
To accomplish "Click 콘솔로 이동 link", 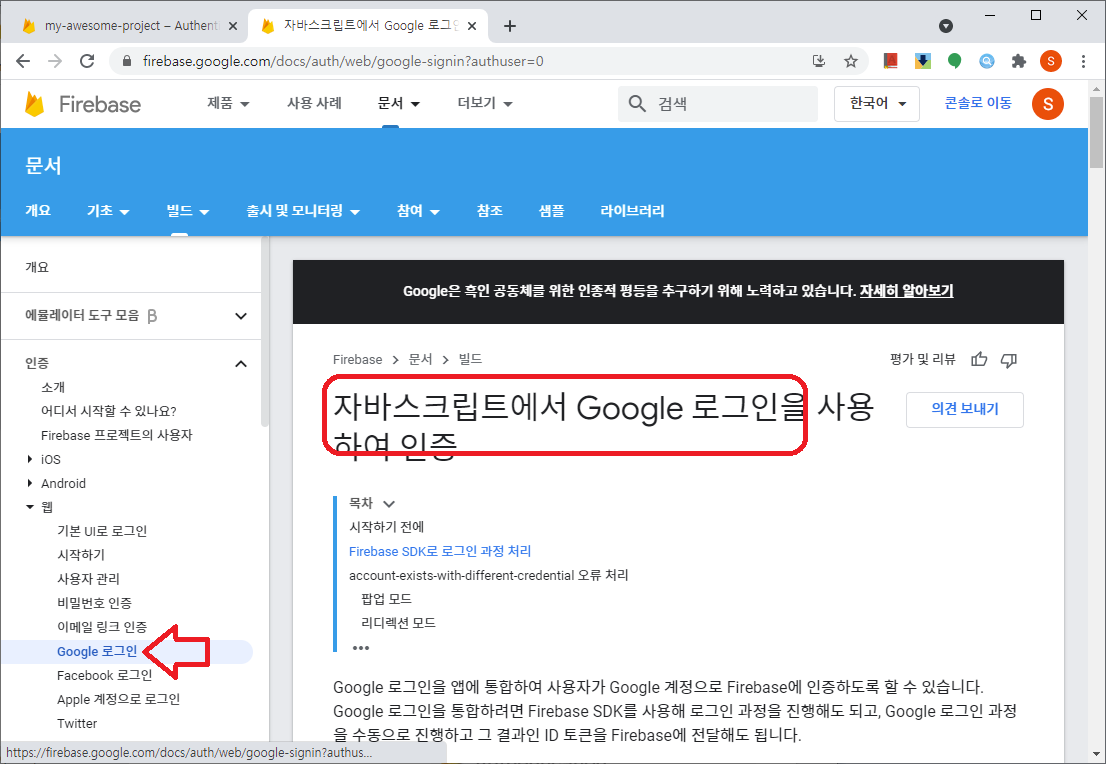I will [x=978, y=104].
